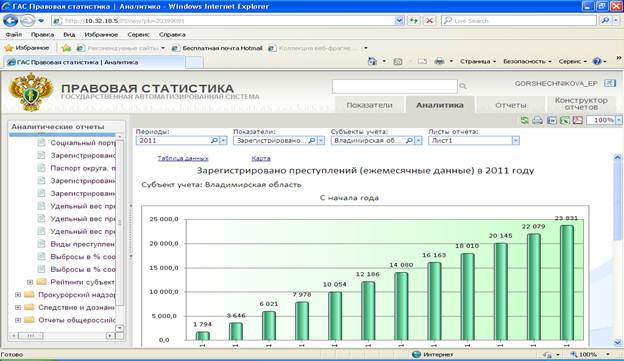Screen dimensions: 624x361
Task: Click the Таблица данных link
Action: [x=183, y=158]
